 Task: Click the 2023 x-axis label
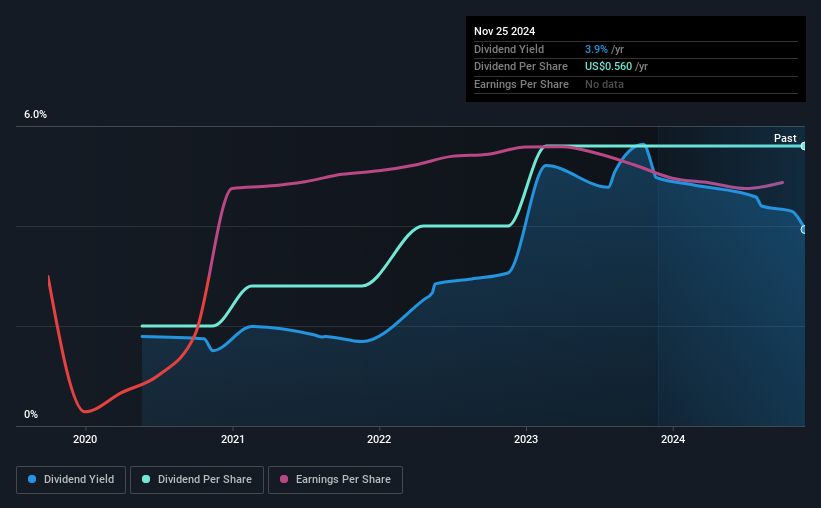tap(526, 439)
